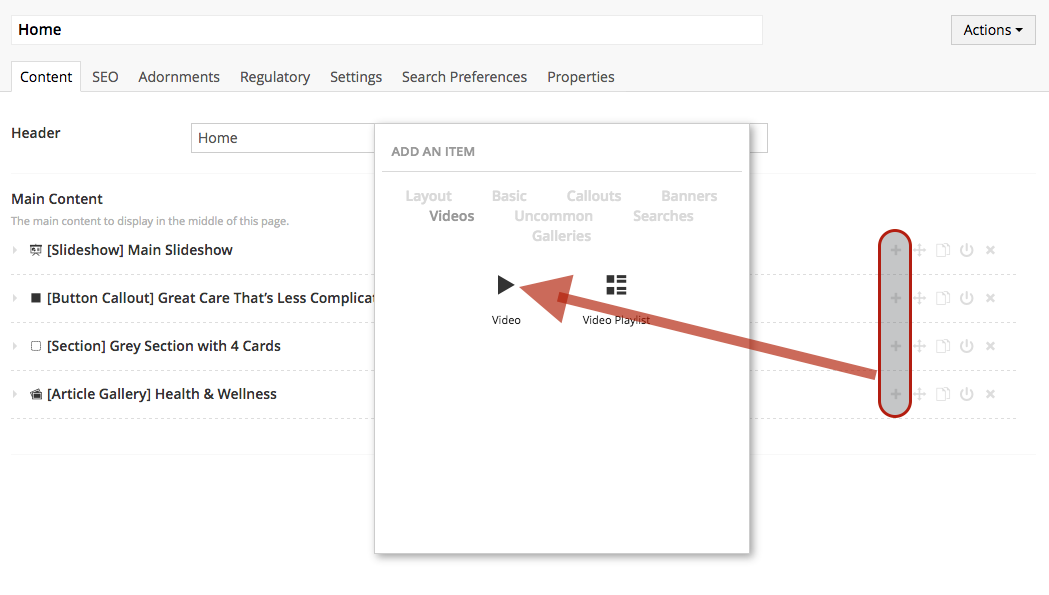Click the add item plus icon beside Main Slideshow
The width and height of the screenshot is (1049, 595).
[x=894, y=249]
